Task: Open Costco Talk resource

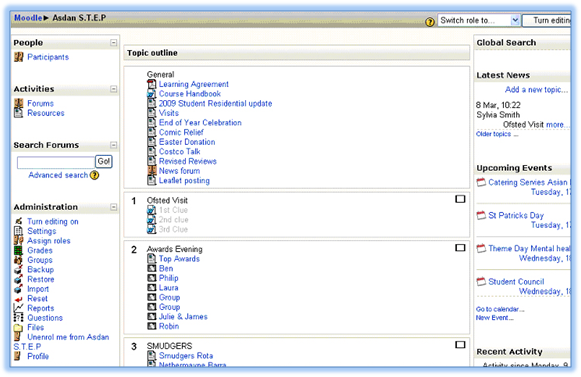Action: pos(180,152)
